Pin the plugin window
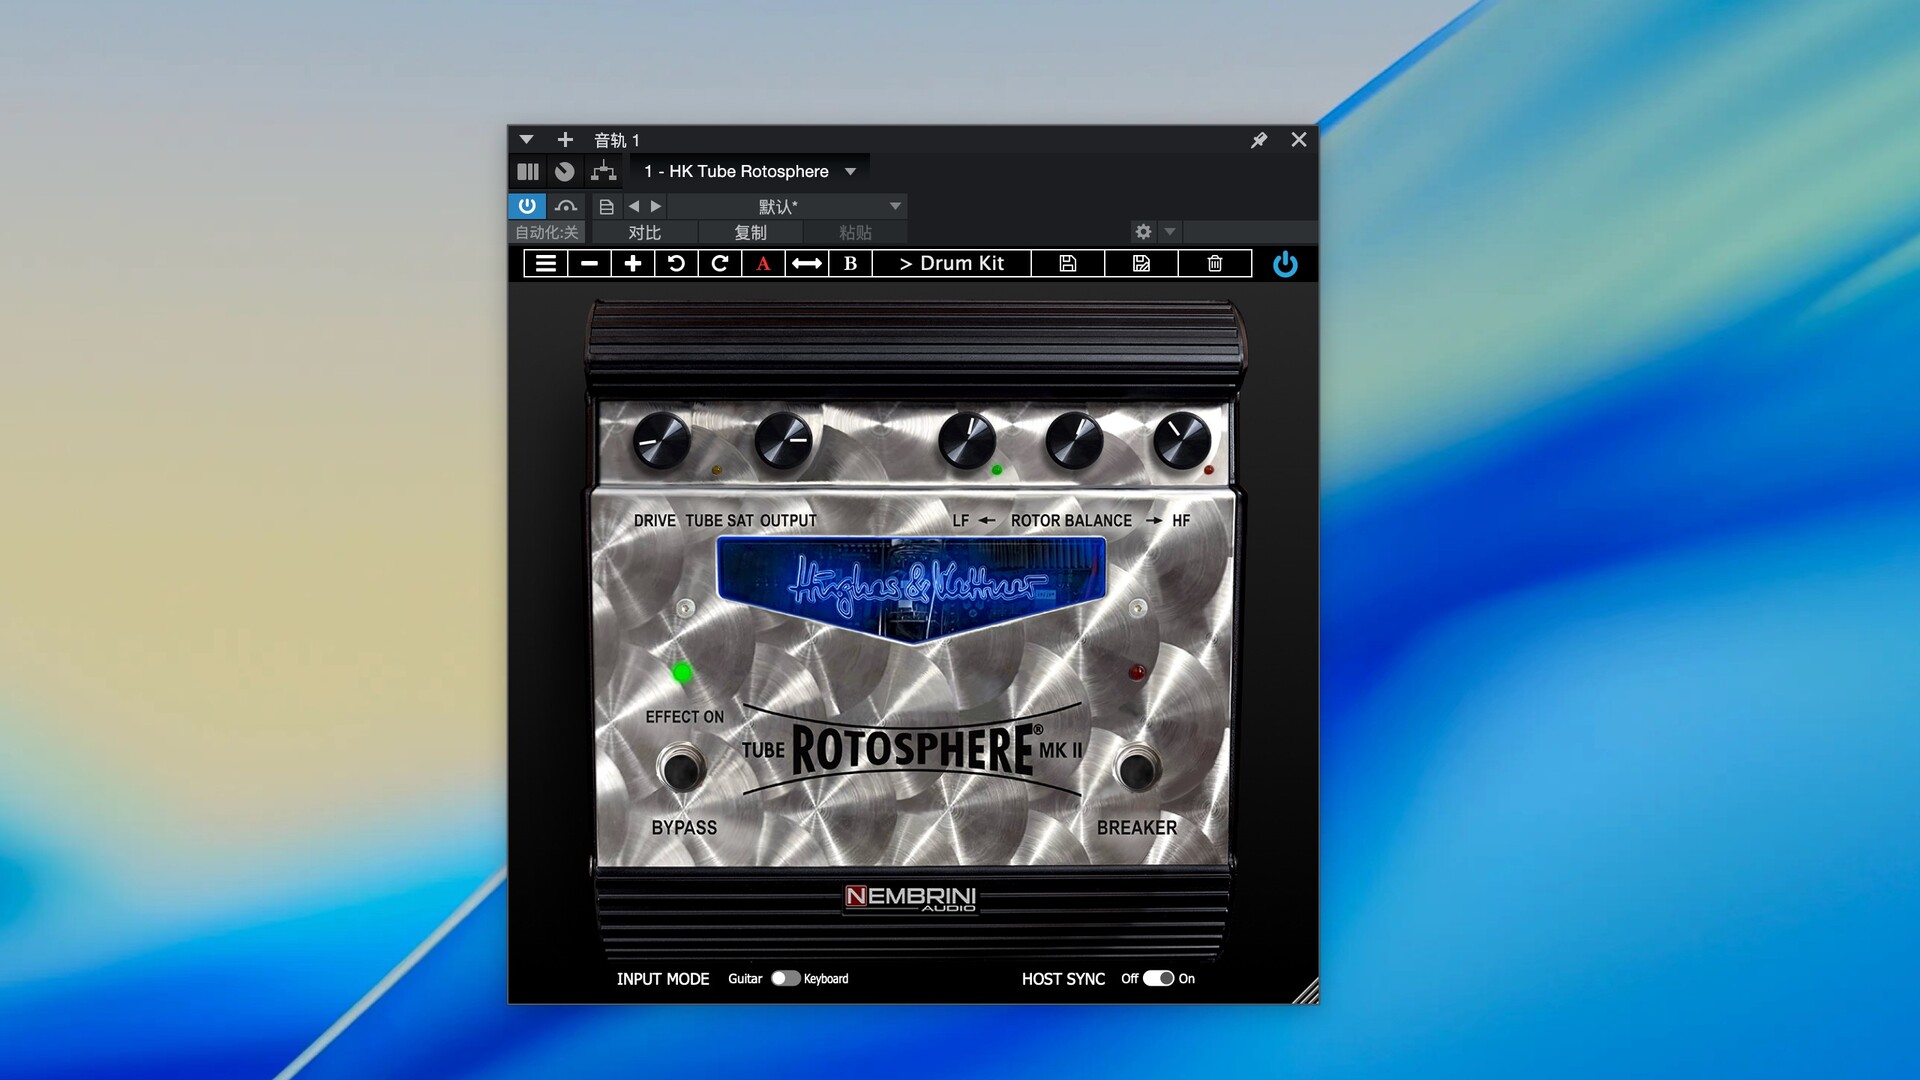The image size is (1920, 1080). click(1259, 140)
